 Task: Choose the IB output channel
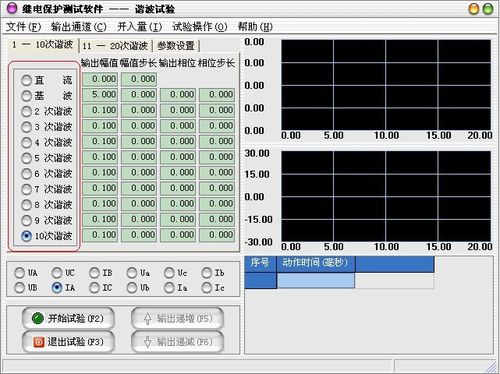pyautogui.click(x=94, y=273)
